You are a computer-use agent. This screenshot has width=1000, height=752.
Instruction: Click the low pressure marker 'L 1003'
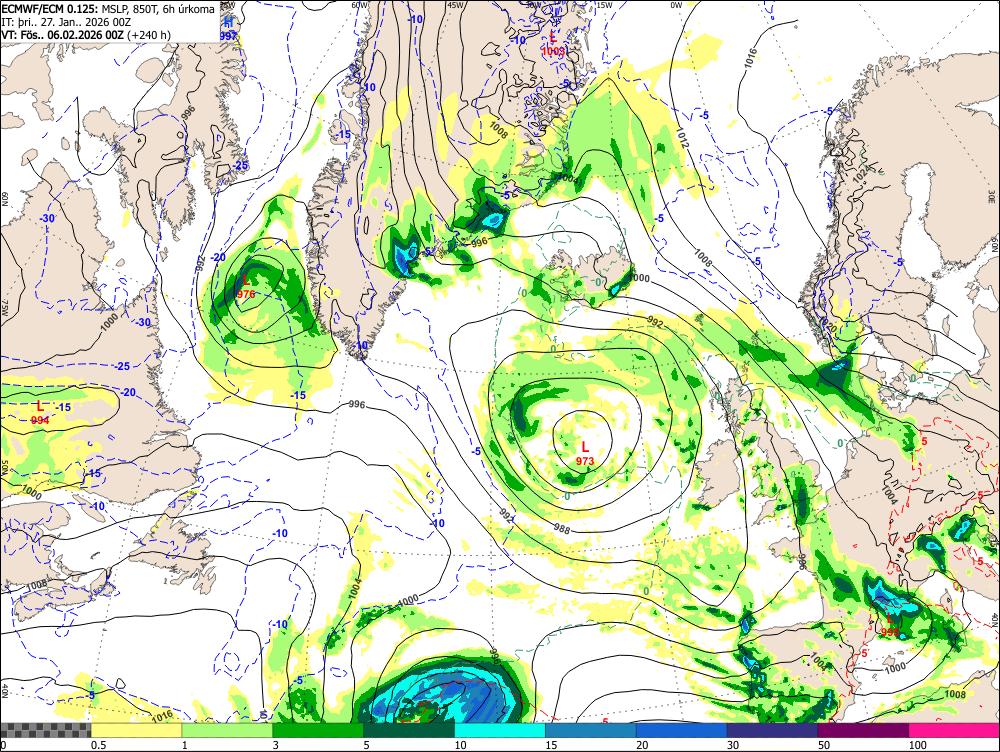553,45
